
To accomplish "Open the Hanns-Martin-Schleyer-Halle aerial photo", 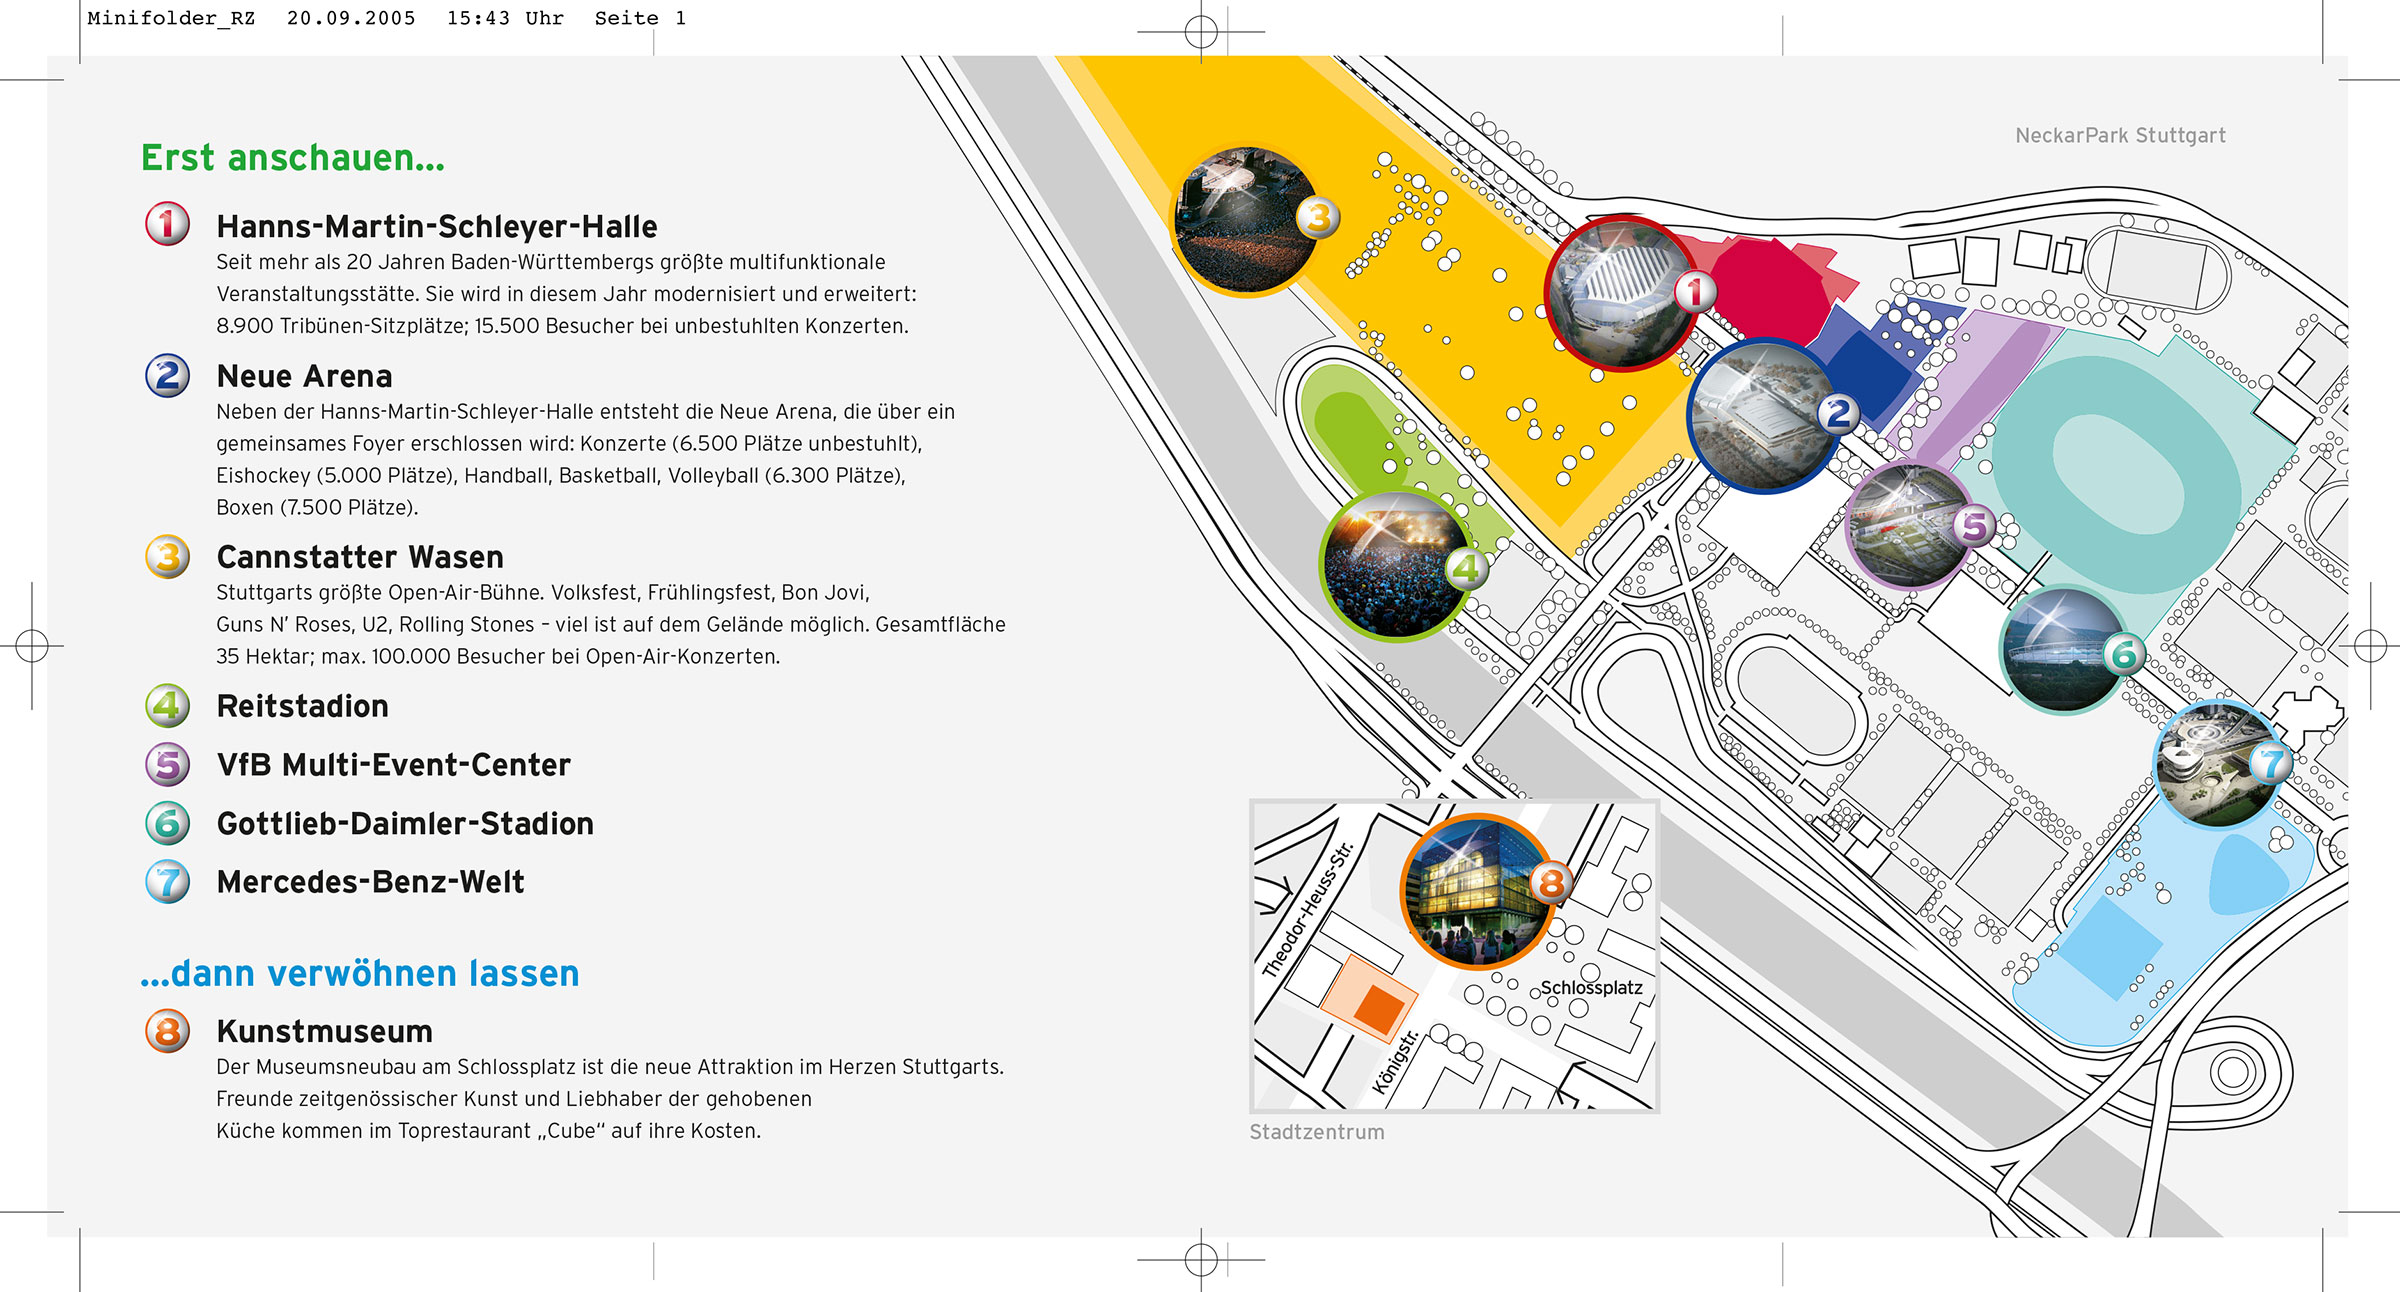I will 1620,293.
